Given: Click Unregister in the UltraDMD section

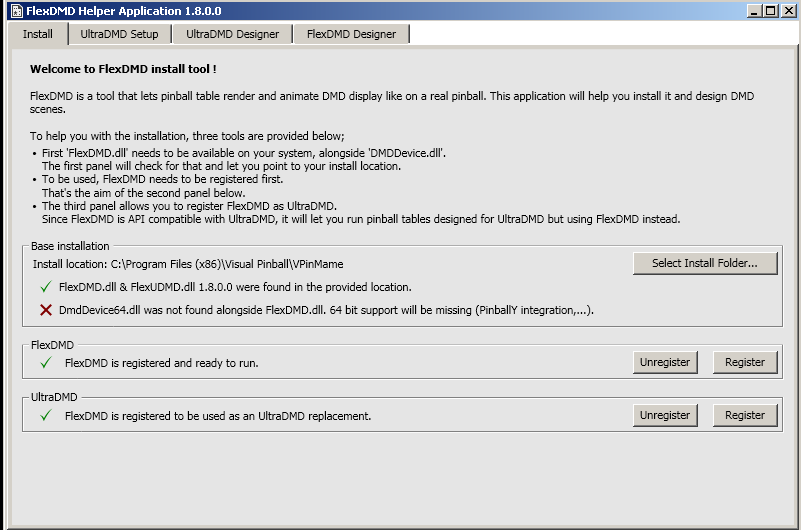Looking at the screenshot, I should point(665,415).
